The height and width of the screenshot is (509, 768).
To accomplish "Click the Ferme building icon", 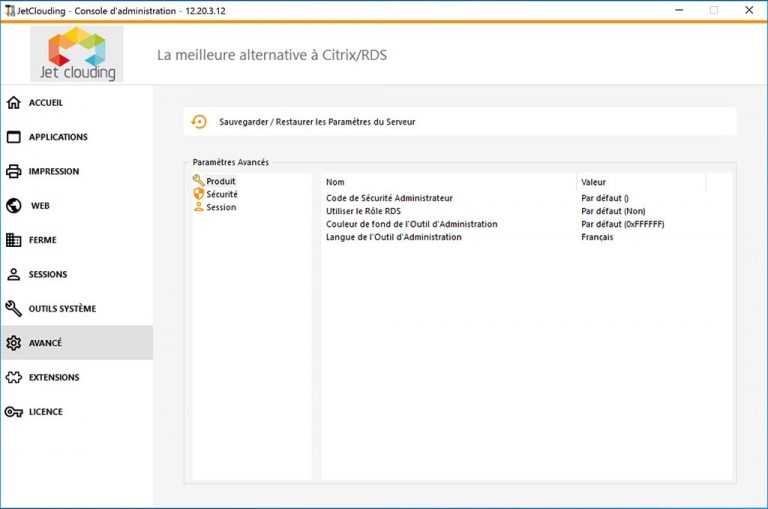I will tap(14, 240).
